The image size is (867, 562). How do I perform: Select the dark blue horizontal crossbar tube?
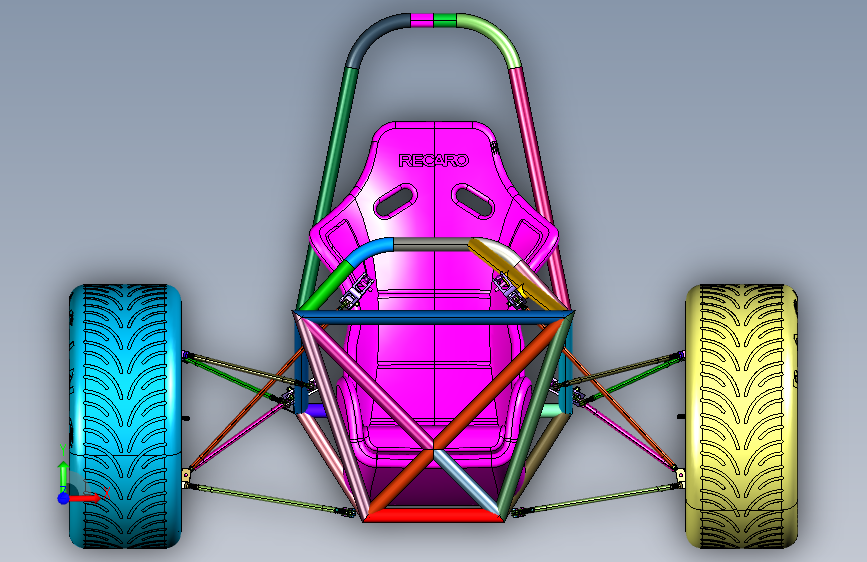coord(434,318)
